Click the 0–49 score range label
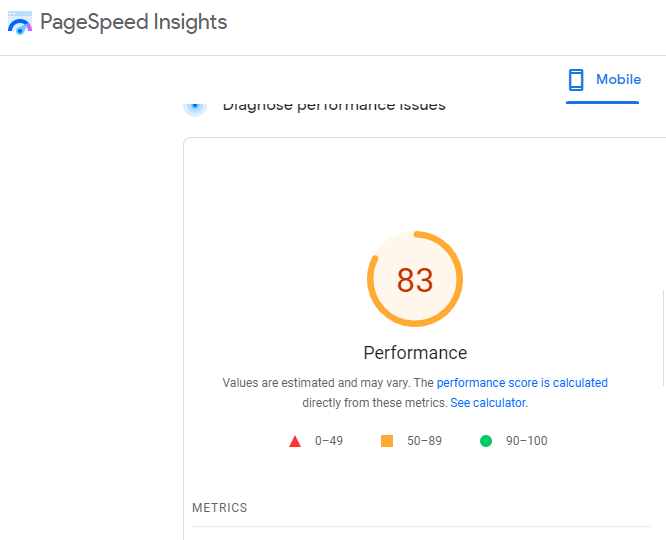The height and width of the screenshot is (540, 666). 329,441
